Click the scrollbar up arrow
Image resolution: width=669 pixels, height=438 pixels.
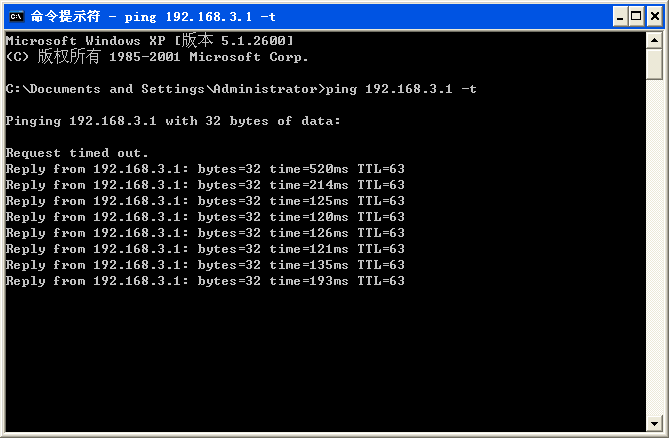(654, 40)
